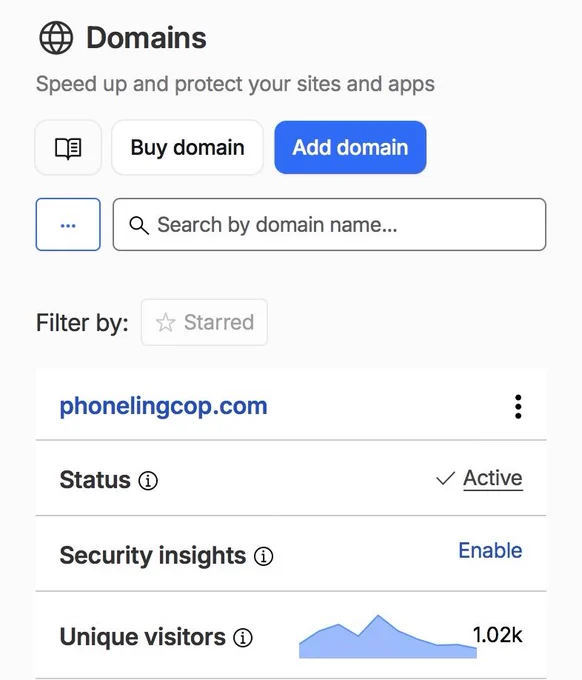The height and width of the screenshot is (680, 582).
Task: Focus the Search by domain name field
Action: (x=329, y=225)
